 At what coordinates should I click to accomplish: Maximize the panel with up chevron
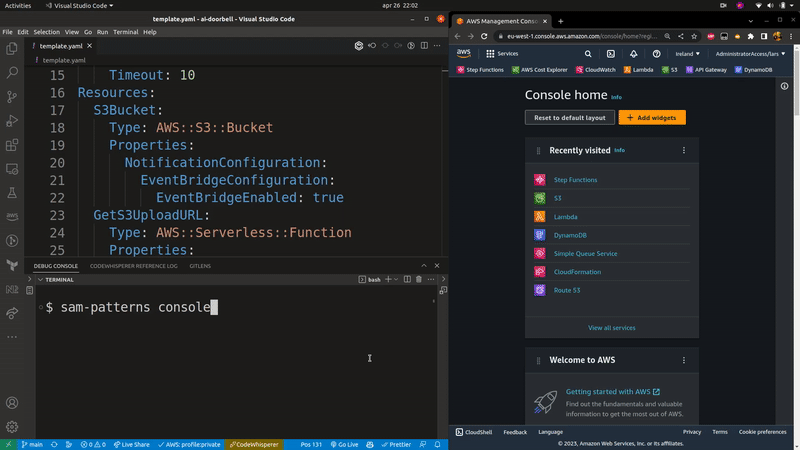pos(423,265)
